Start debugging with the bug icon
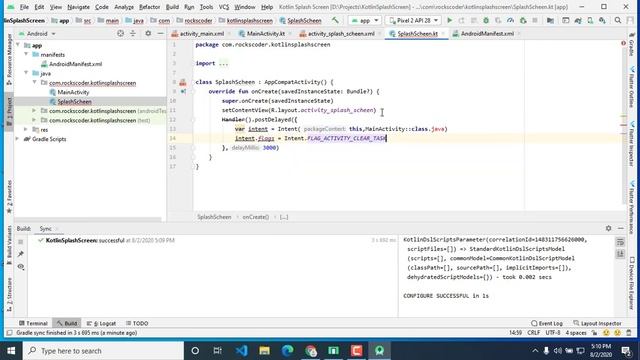Screen dimensions: 640x360 tap(486, 20)
